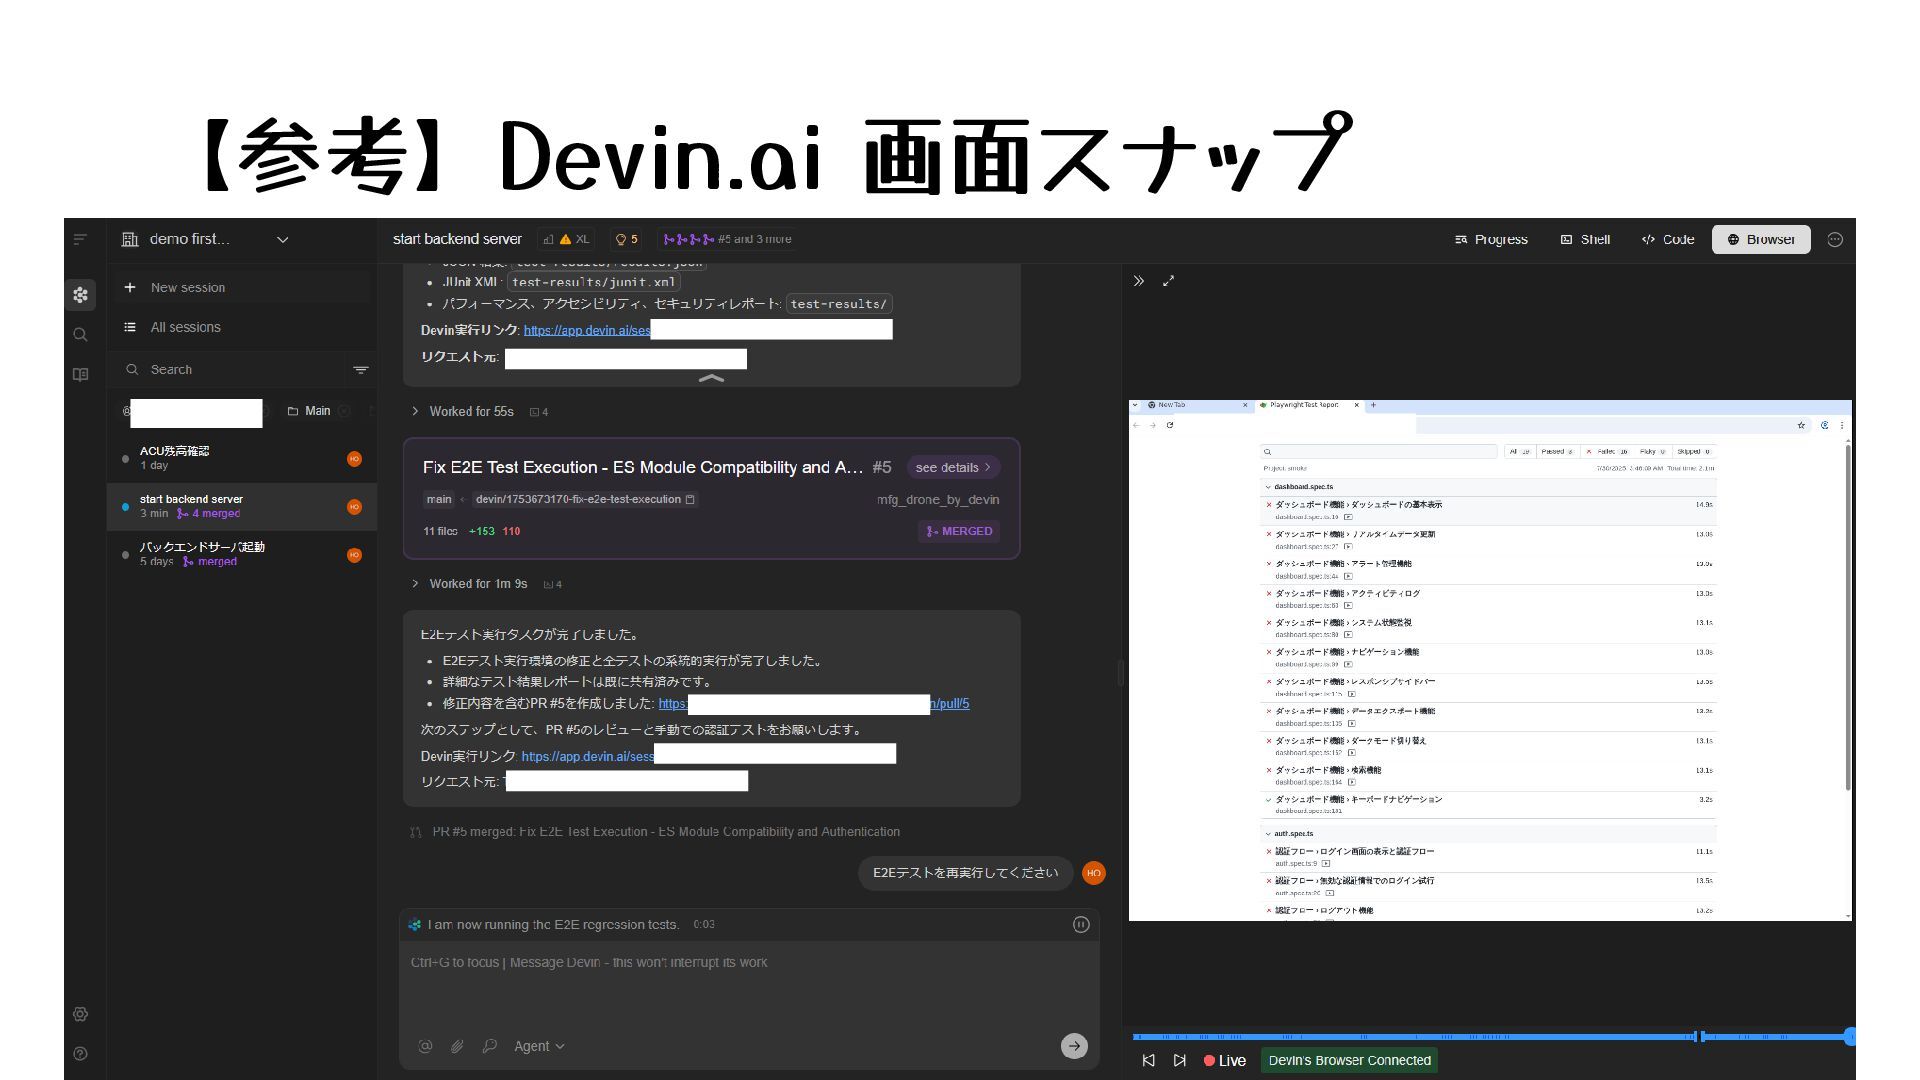Collapse the right panel with double chevron

pos(1139,281)
